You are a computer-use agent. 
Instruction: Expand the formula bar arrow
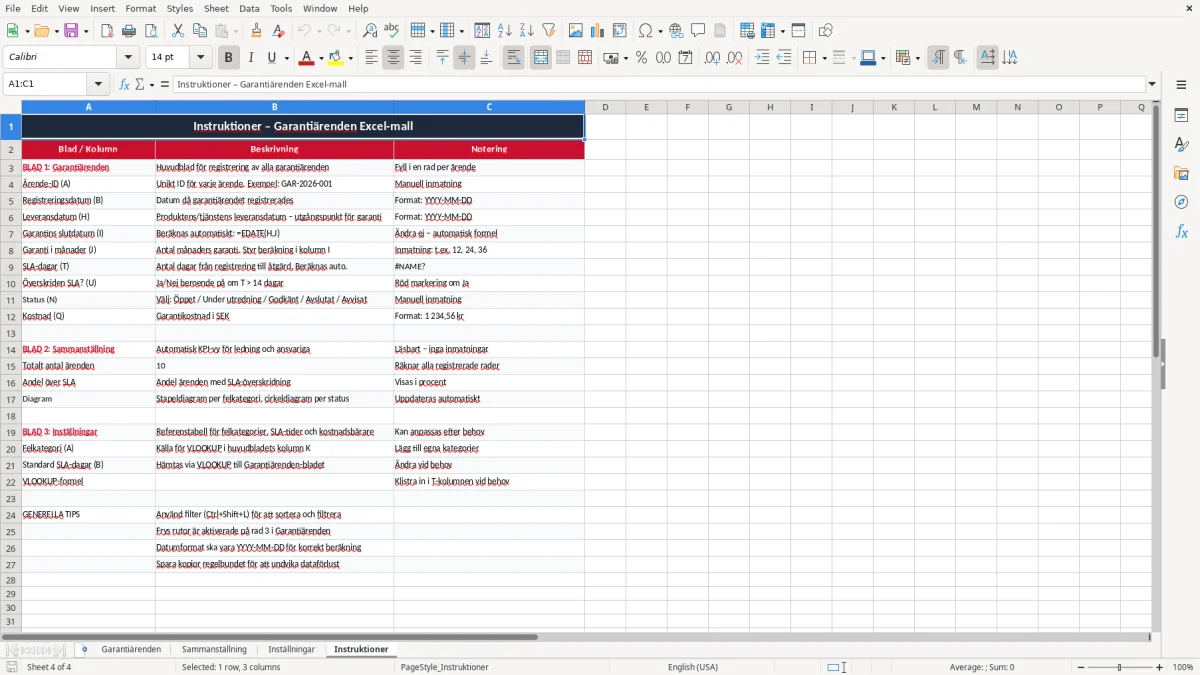pyautogui.click(x=1152, y=84)
